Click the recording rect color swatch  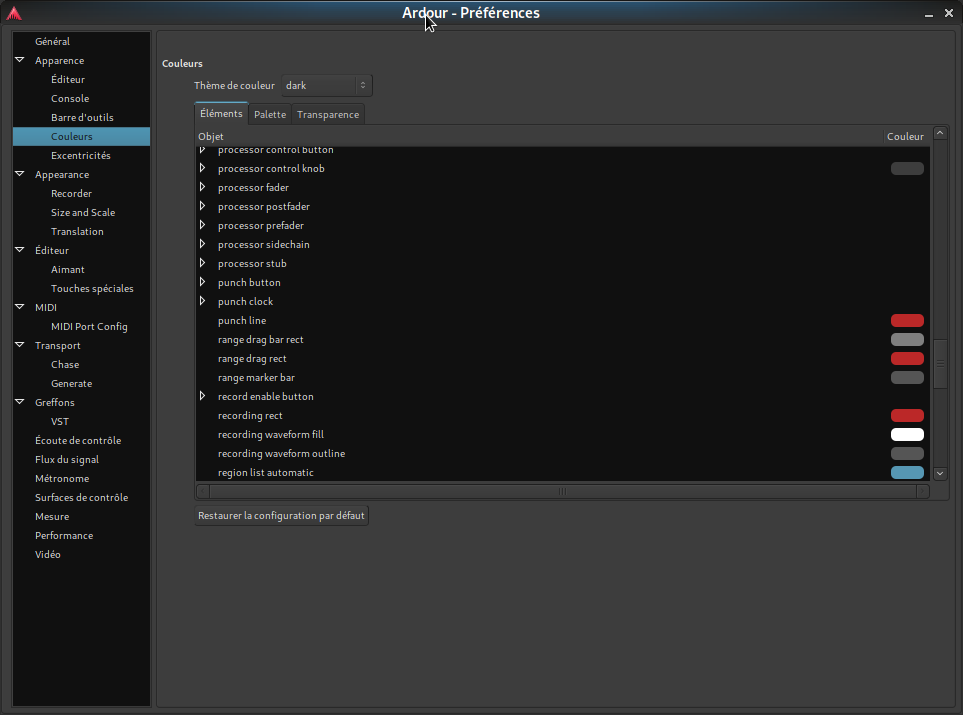(907, 416)
